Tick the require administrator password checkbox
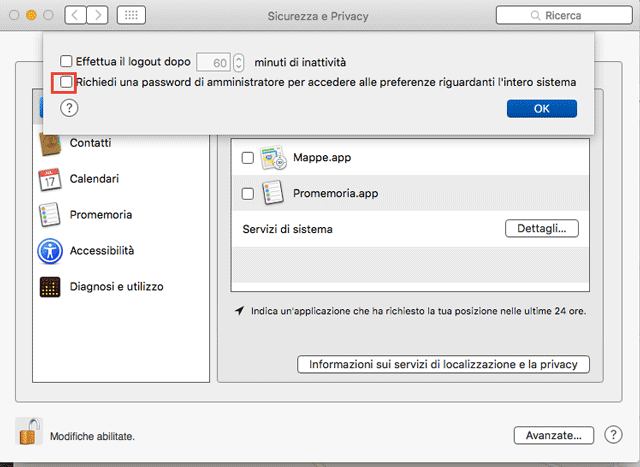The width and height of the screenshot is (640, 467). pos(66,82)
